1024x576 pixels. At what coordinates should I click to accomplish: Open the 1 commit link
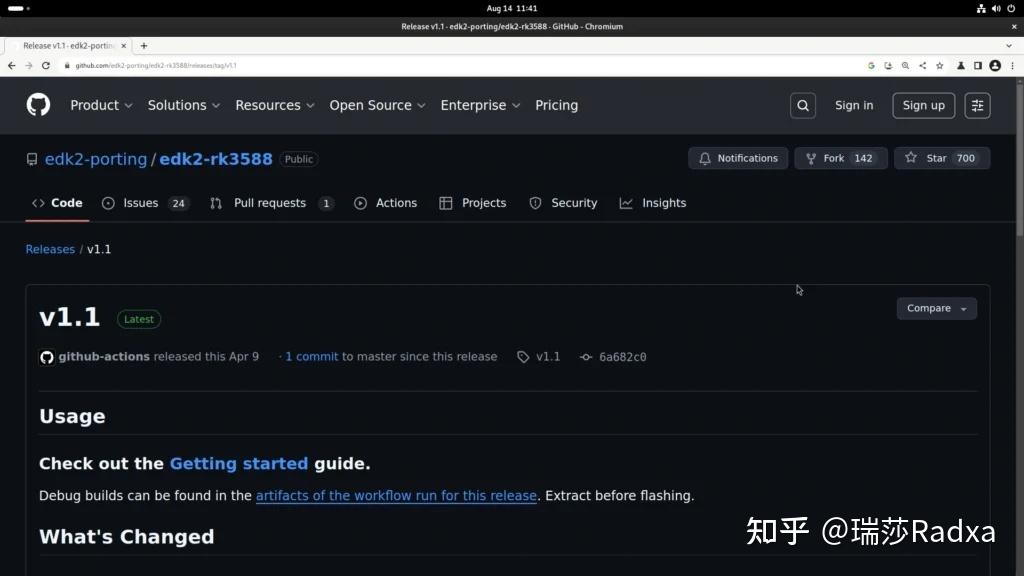(x=312, y=357)
